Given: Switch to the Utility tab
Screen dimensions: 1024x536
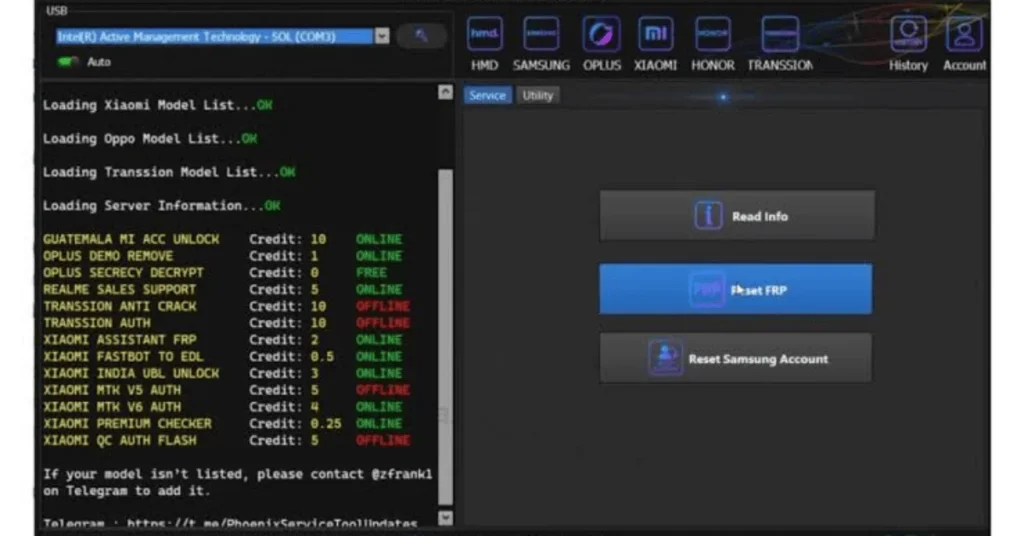Looking at the screenshot, I should click(x=537, y=95).
